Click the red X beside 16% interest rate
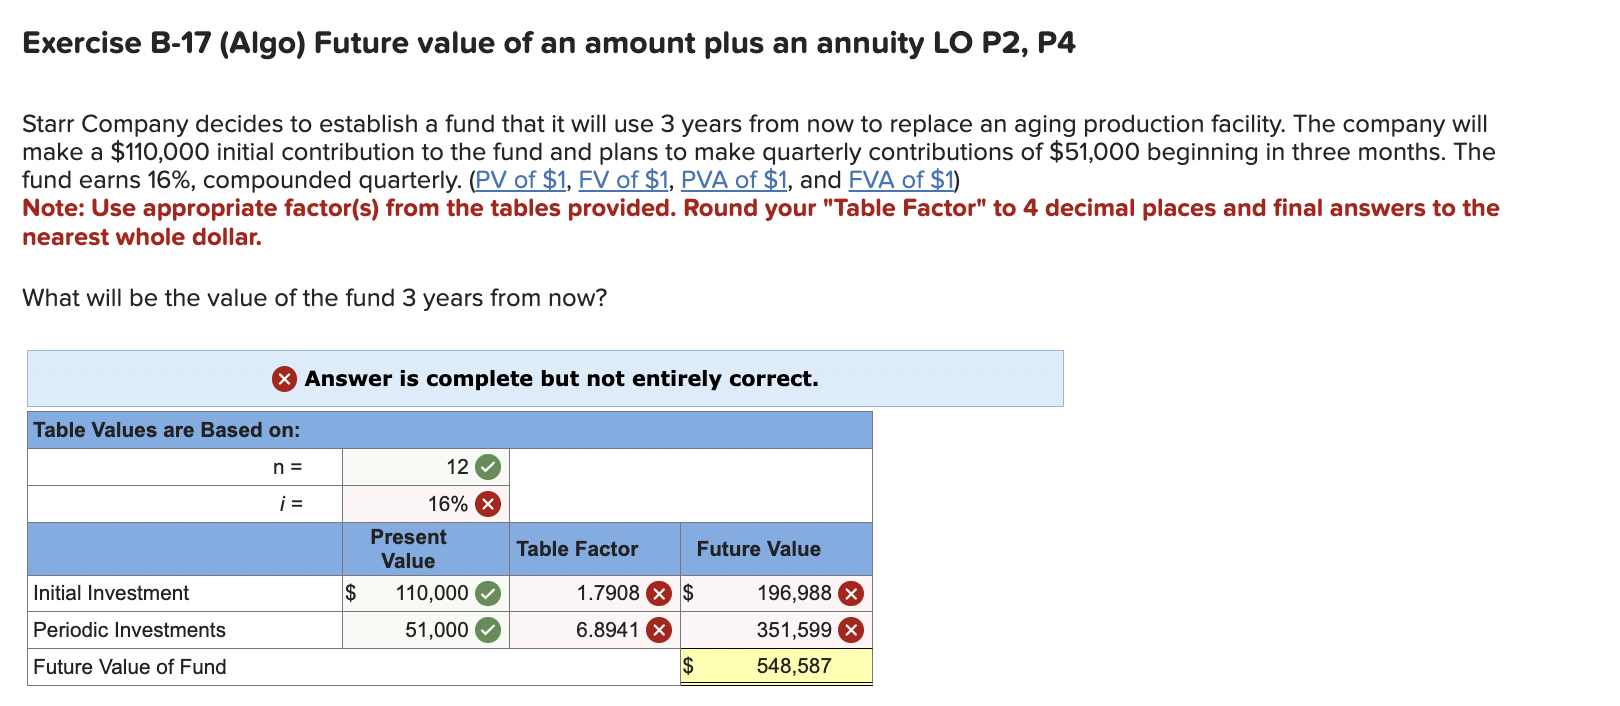 488,504
